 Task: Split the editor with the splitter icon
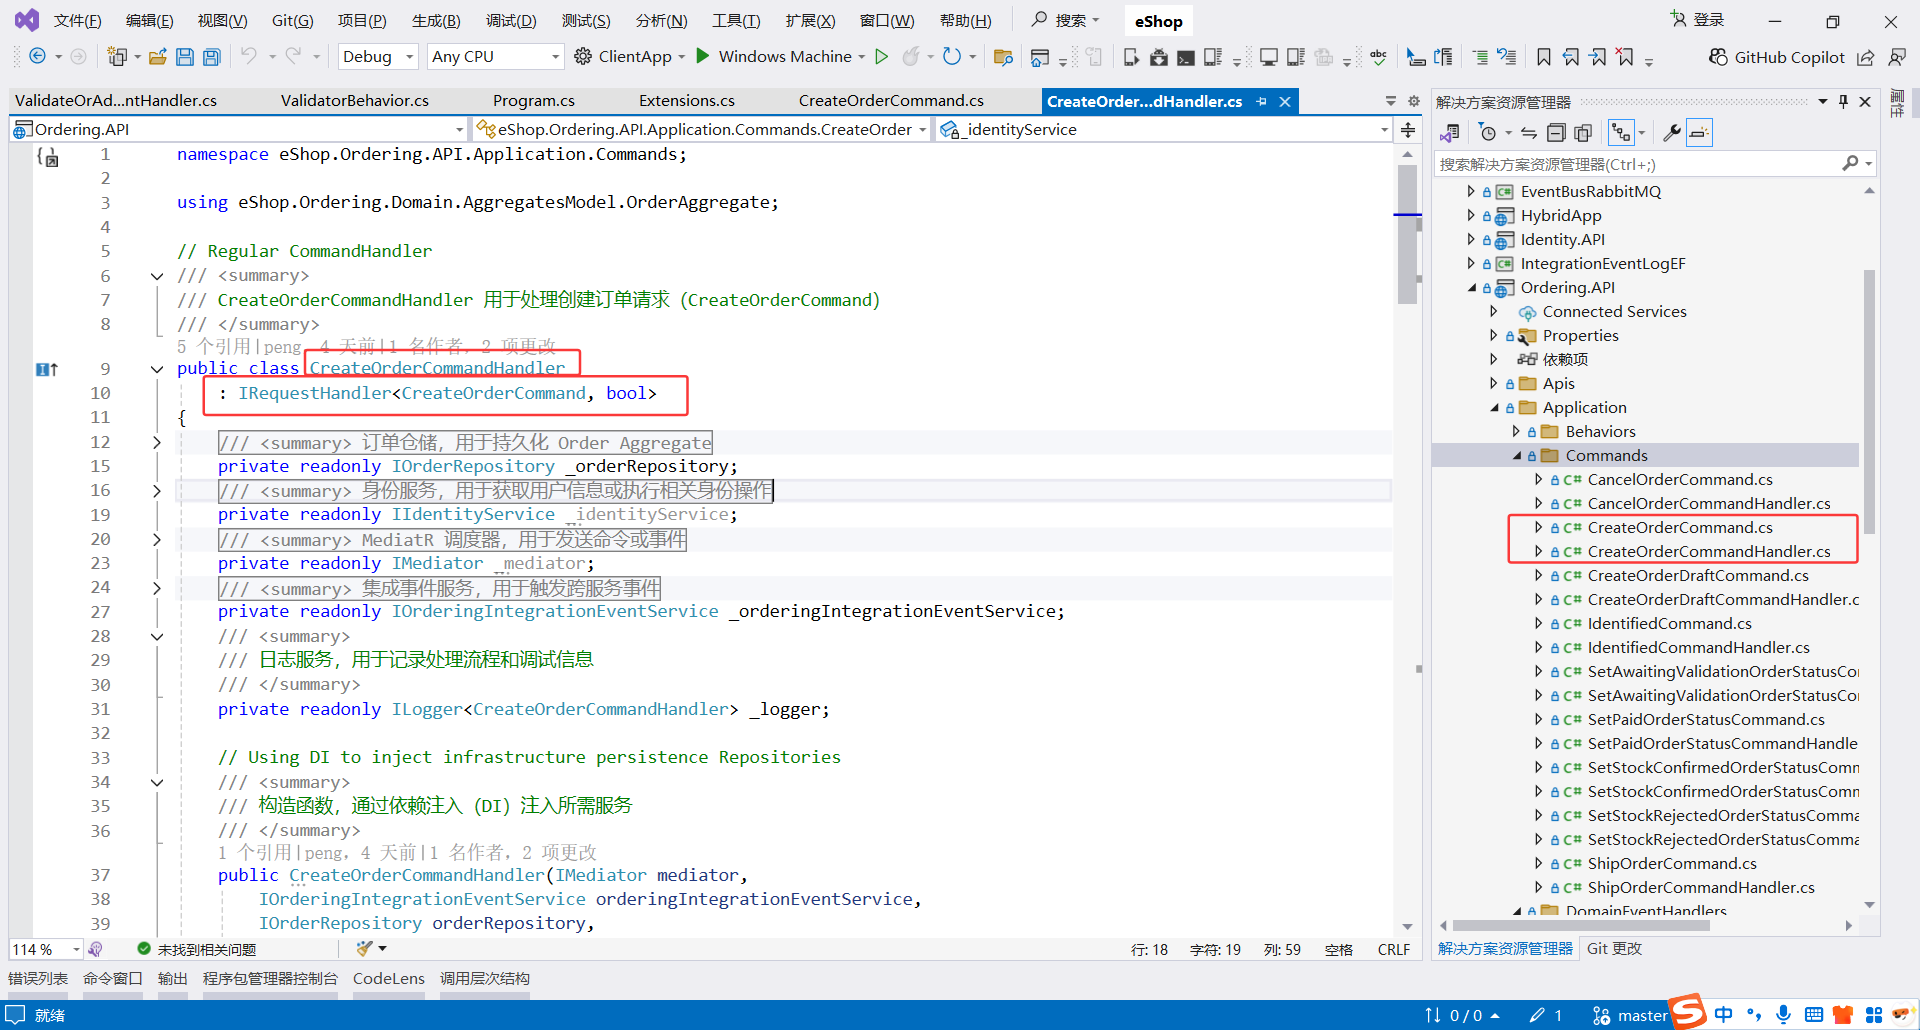(1408, 130)
